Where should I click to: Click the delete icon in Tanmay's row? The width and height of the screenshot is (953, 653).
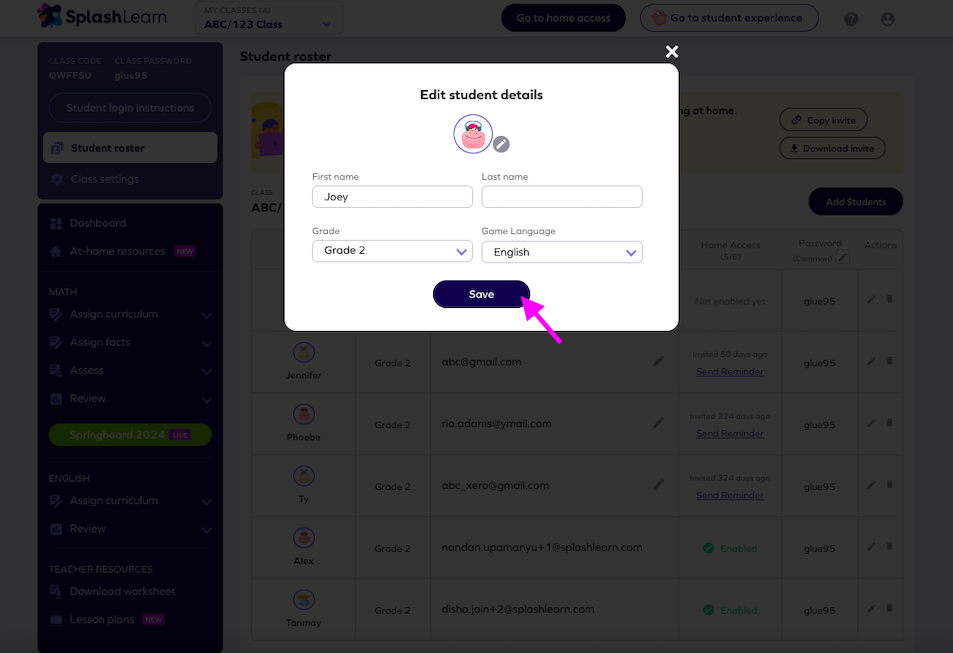[889, 608]
